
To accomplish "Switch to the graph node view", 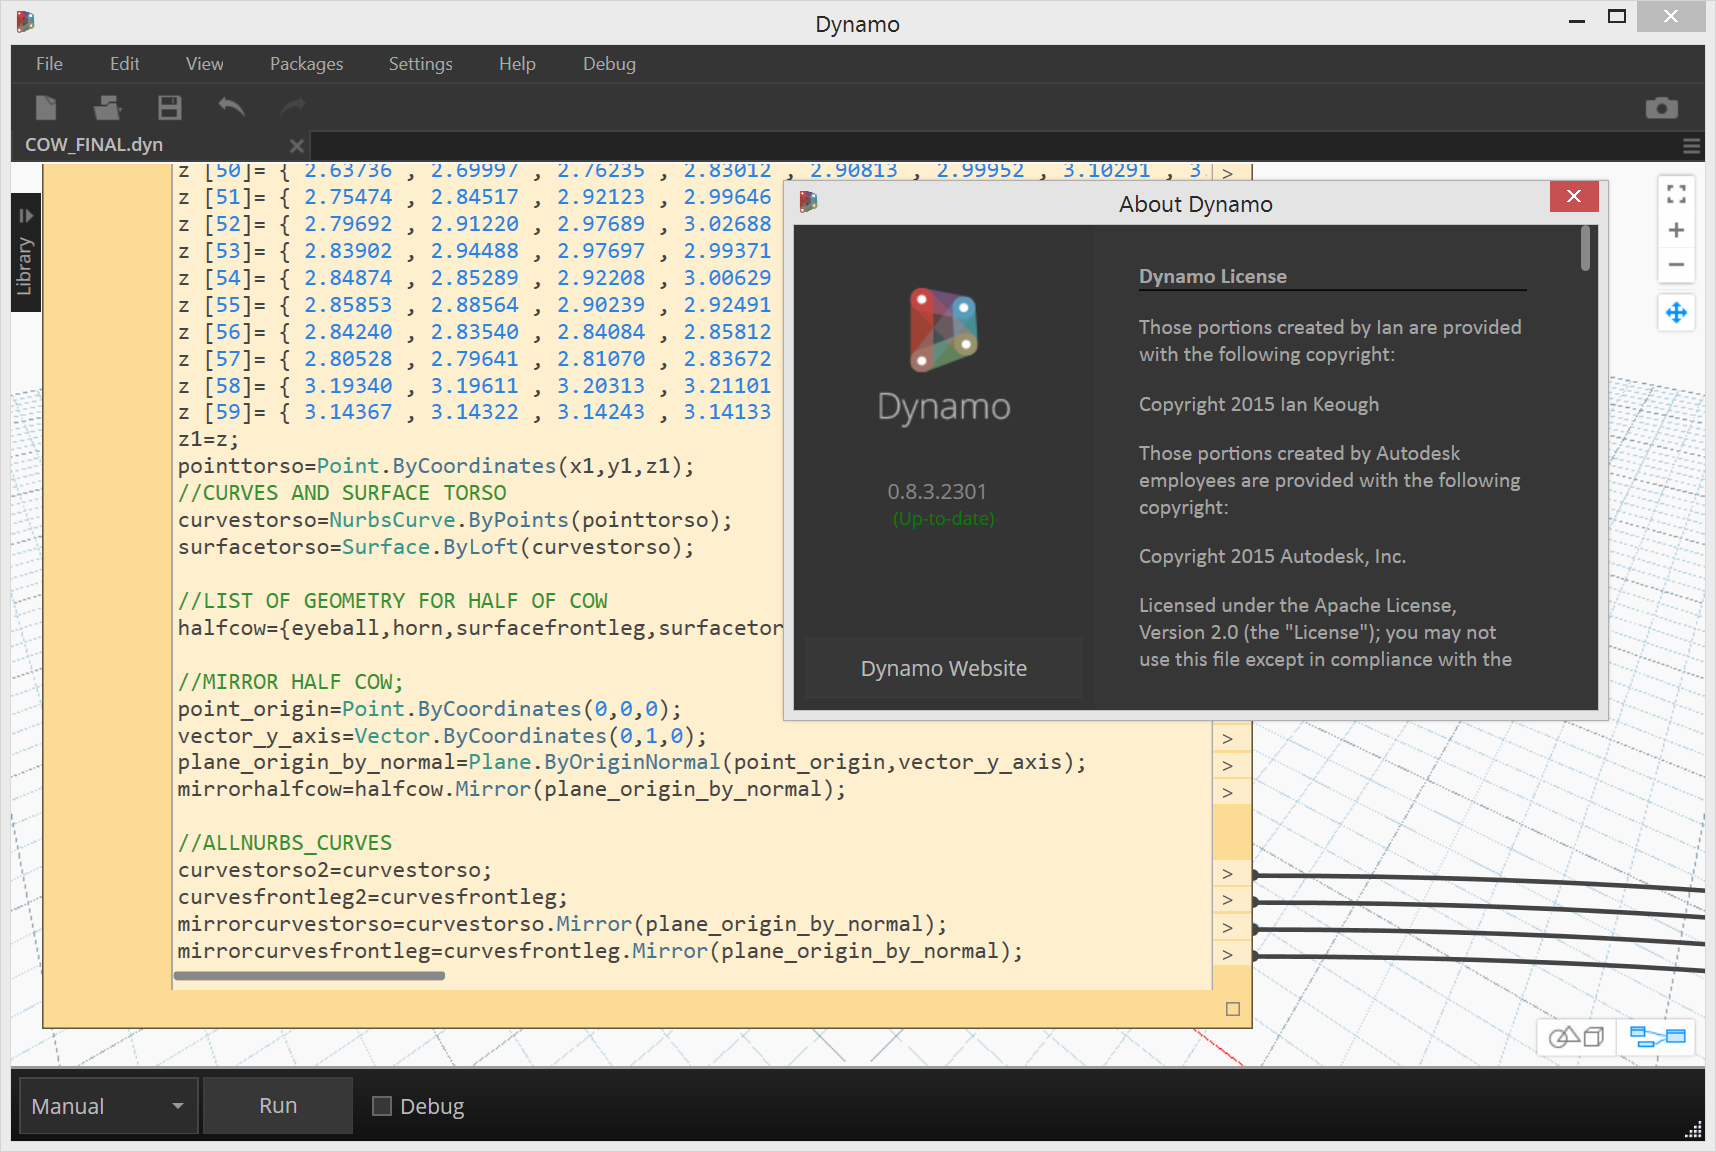I will [1657, 1037].
